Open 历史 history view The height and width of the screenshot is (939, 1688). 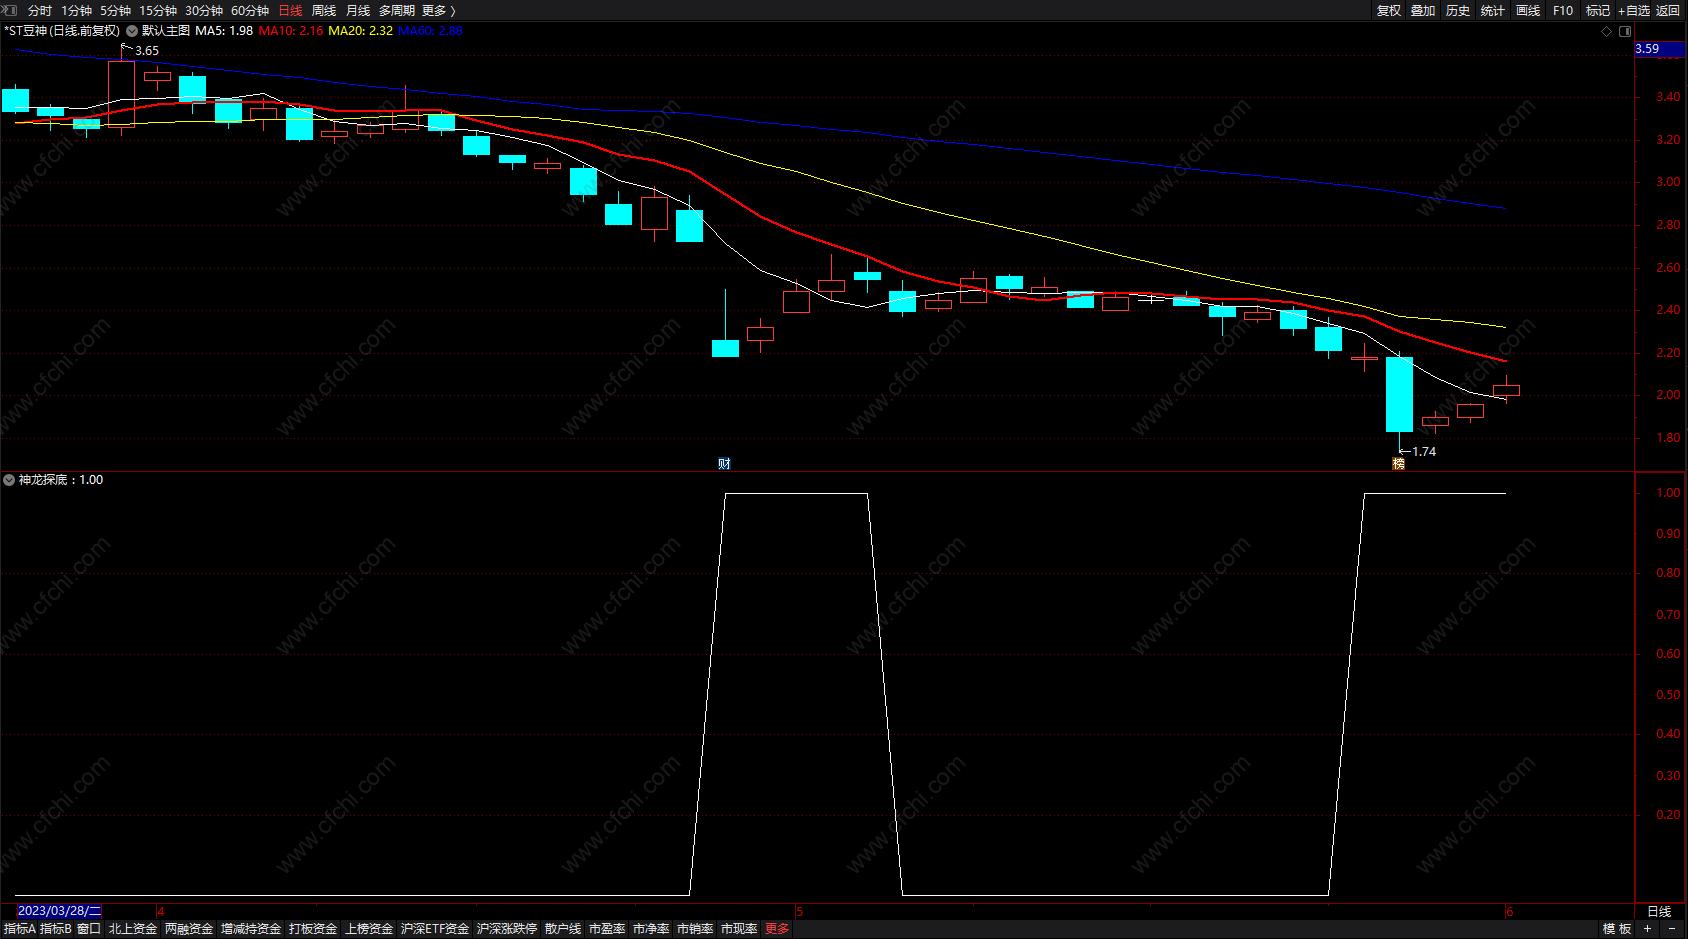1458,11
